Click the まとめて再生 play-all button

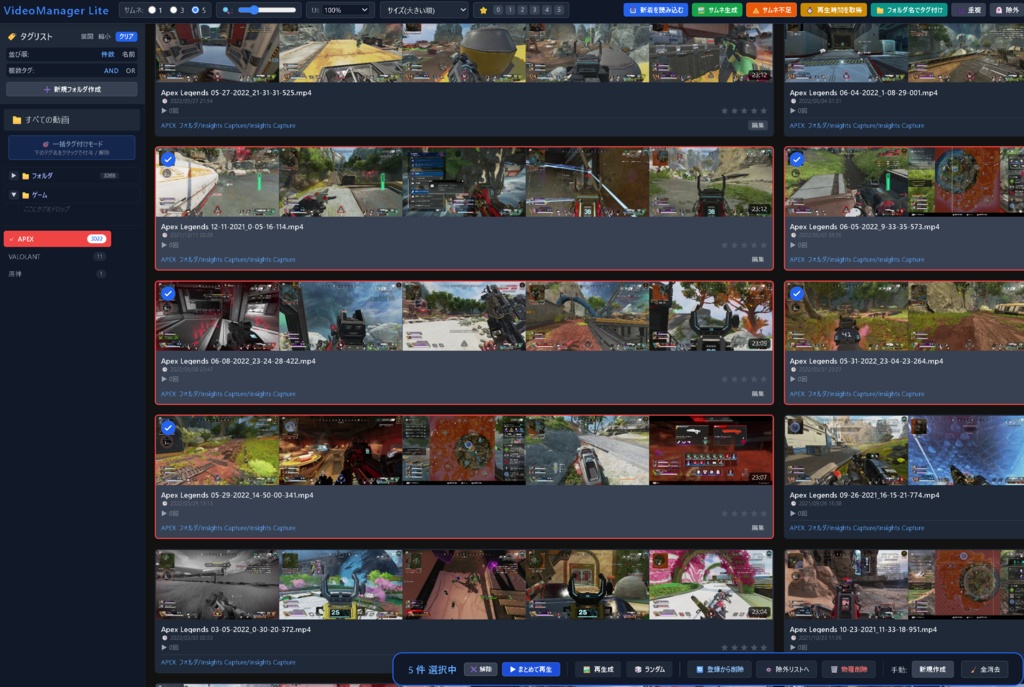click(531, 669)
